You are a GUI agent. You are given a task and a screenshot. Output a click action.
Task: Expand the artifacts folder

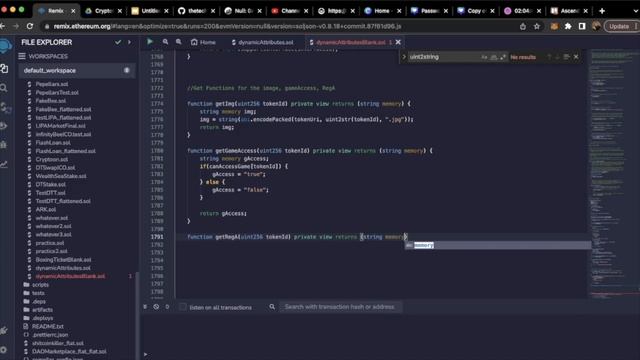(x=42, y=310)
